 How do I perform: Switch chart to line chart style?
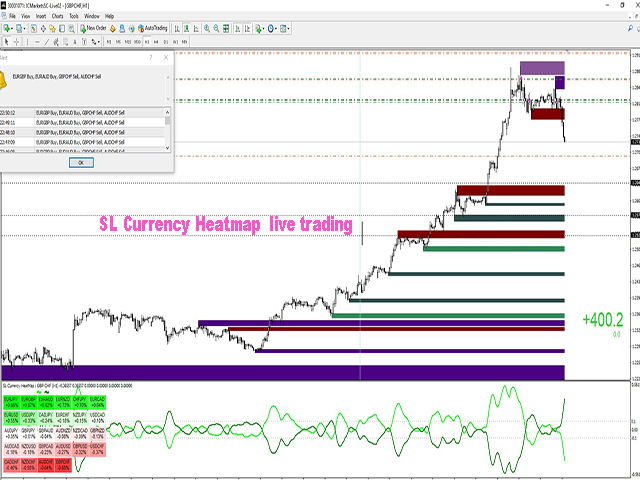pyautogui.click(x=196, y=29)
